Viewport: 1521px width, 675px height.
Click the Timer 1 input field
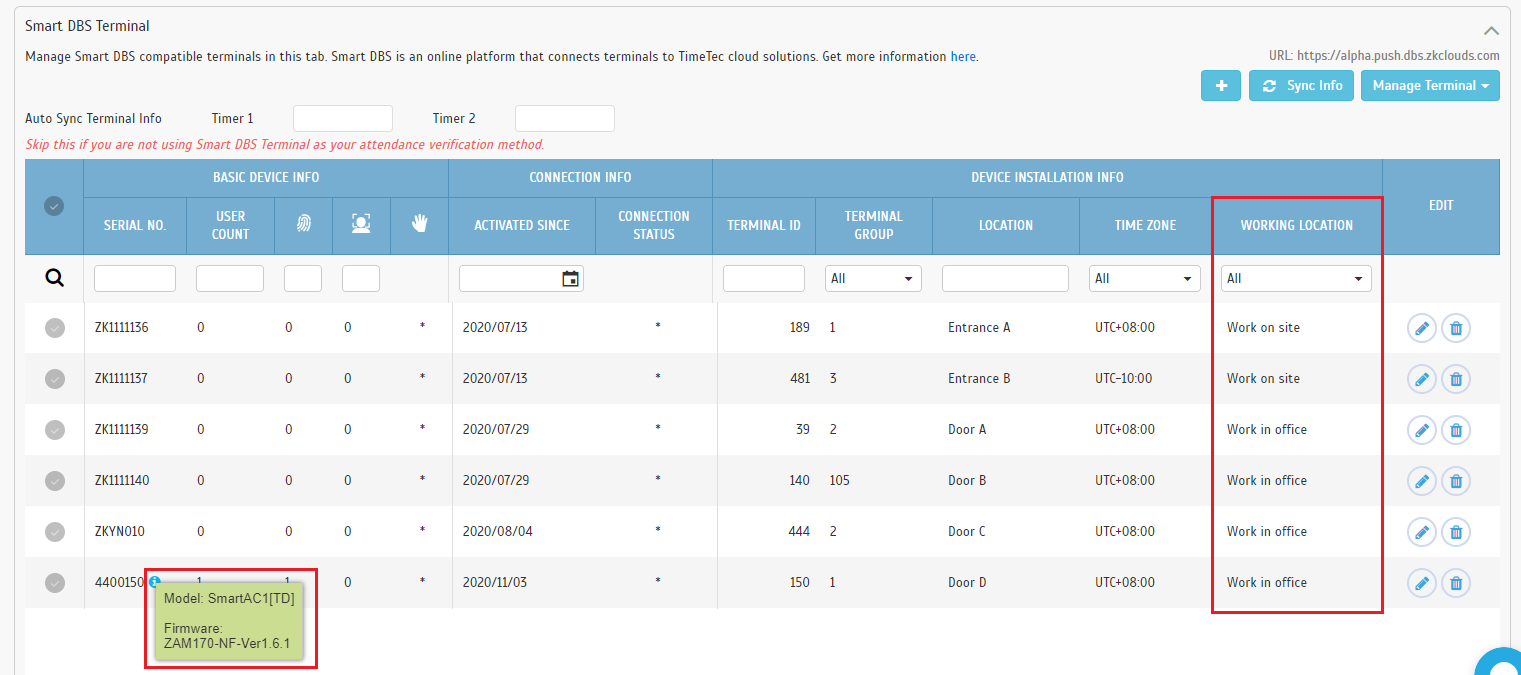[x=342, y=119]
